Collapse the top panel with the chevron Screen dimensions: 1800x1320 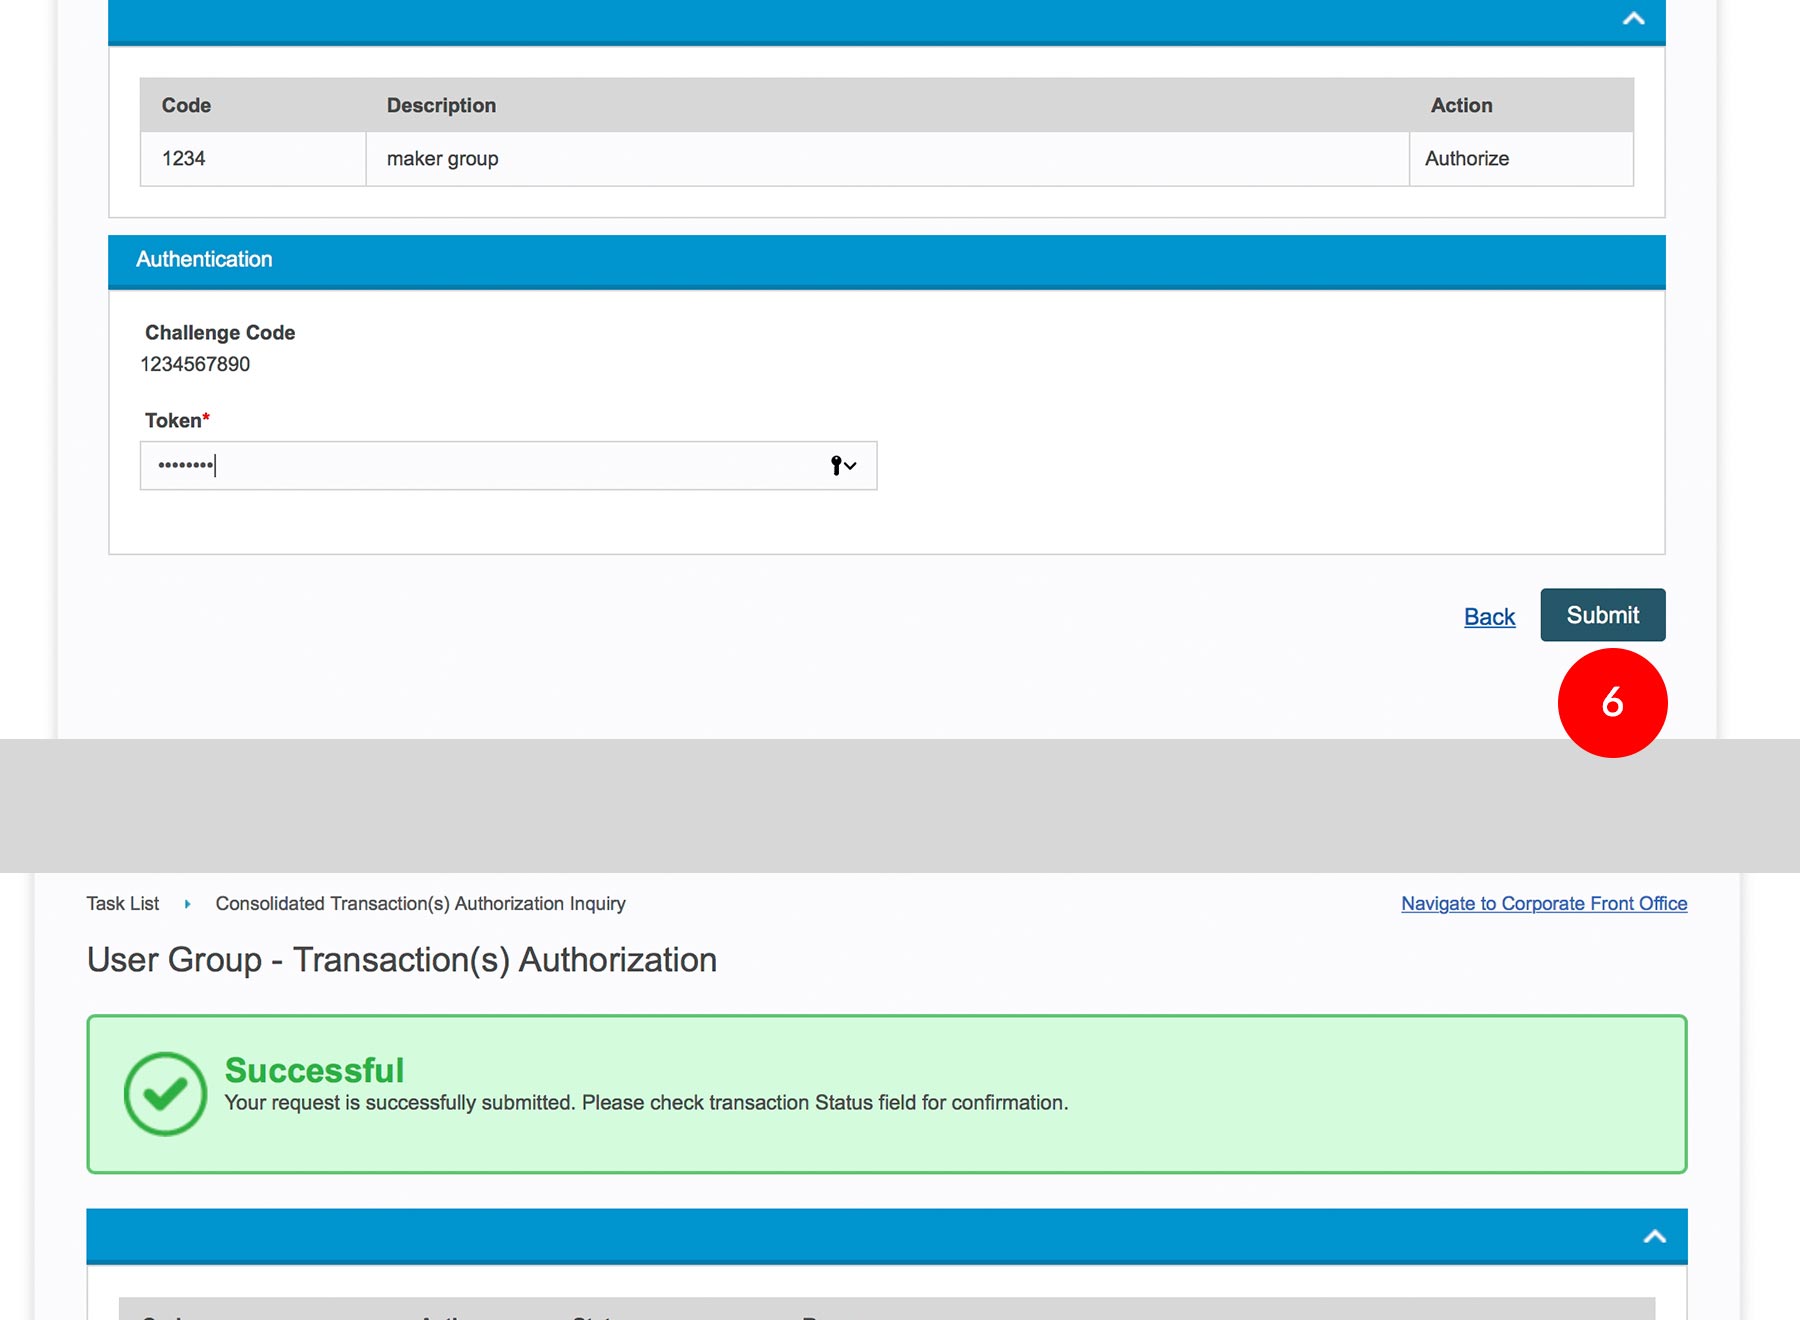point(1633,18)
